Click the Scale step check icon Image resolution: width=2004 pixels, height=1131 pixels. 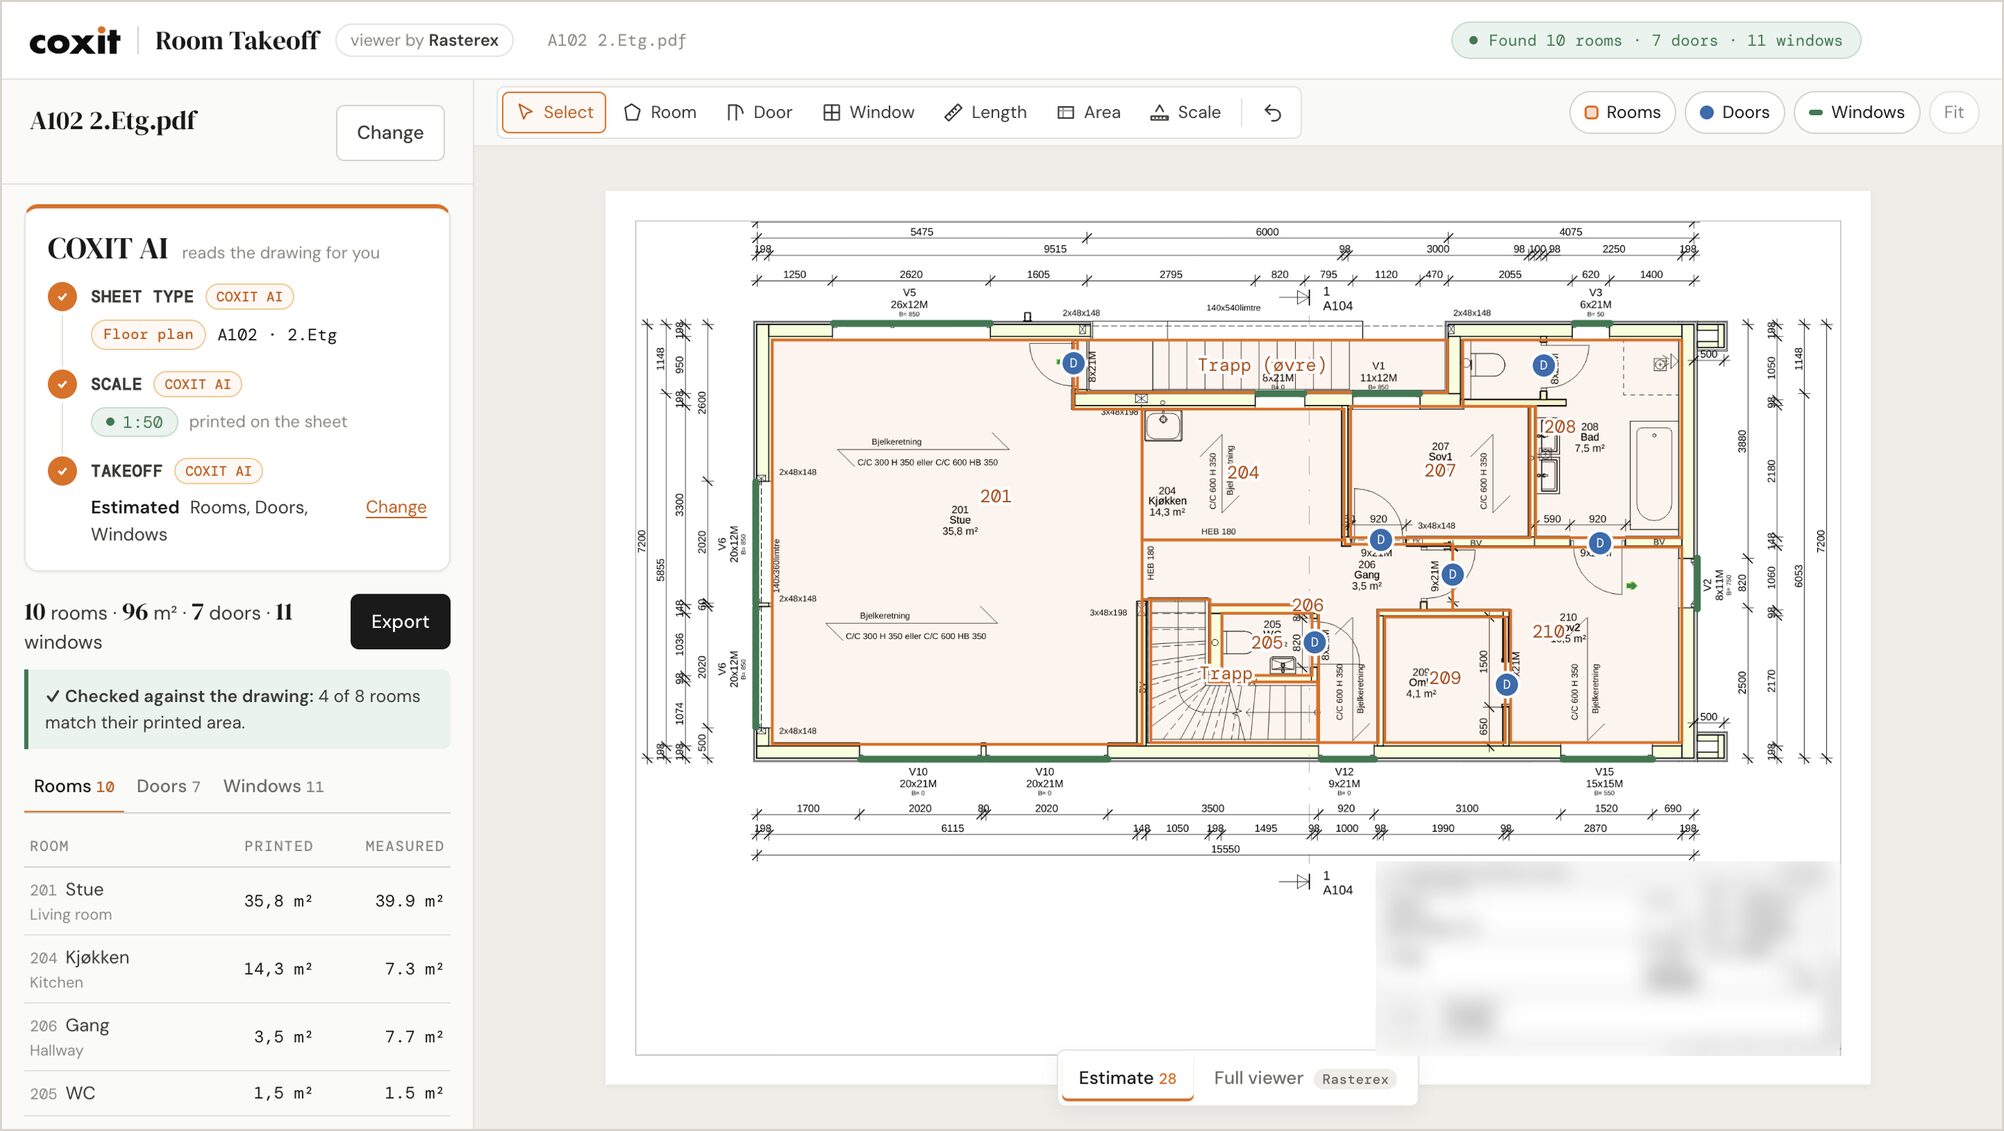tap(62, 384)
